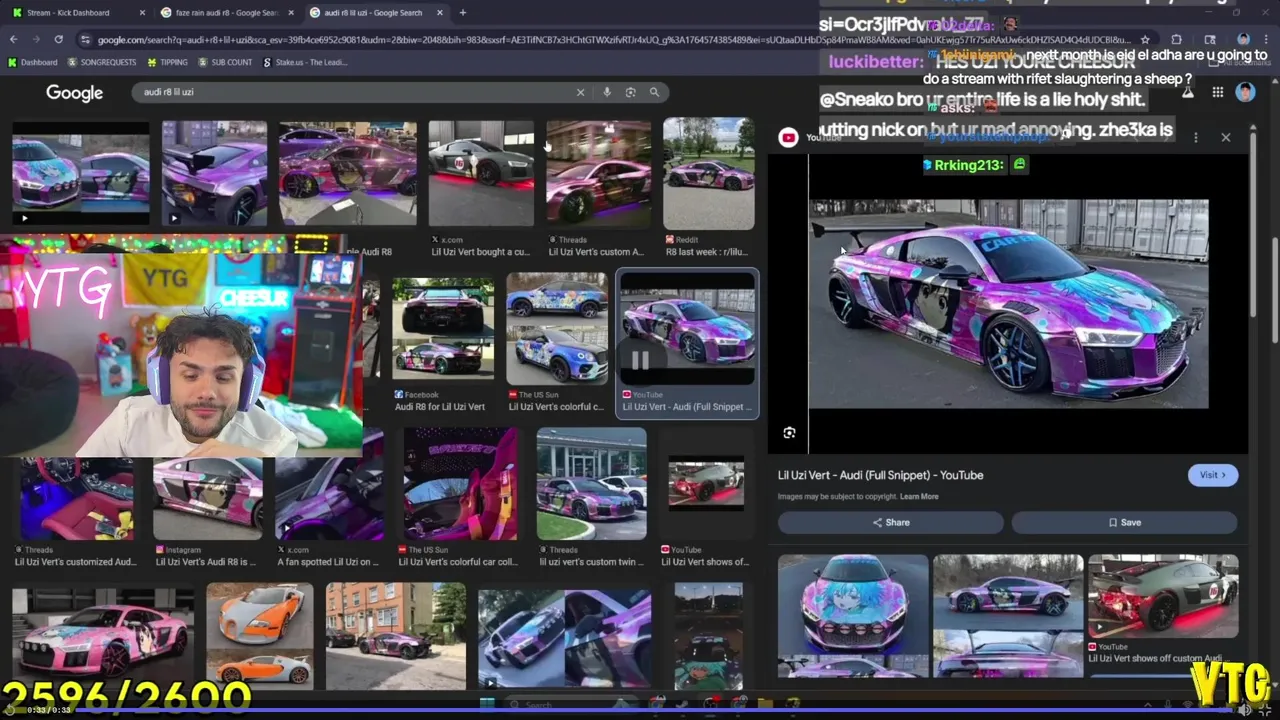Open selected YouTube Audi Full Snippet thumbnail
The width and height of the screenshot is (1280, 720).
[688, 329]
